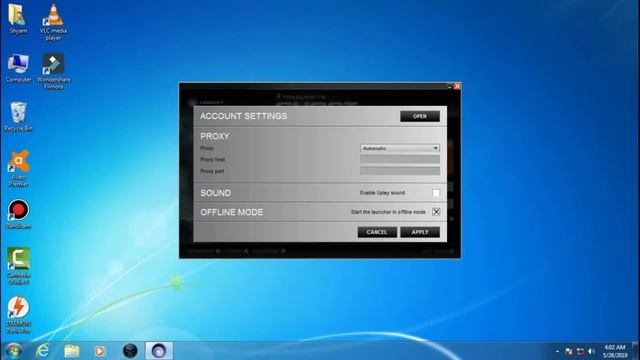Click the Proxy port input field
Image resolution: width=640 pixels, height=360 pixels.
click(x=400, y=171)
